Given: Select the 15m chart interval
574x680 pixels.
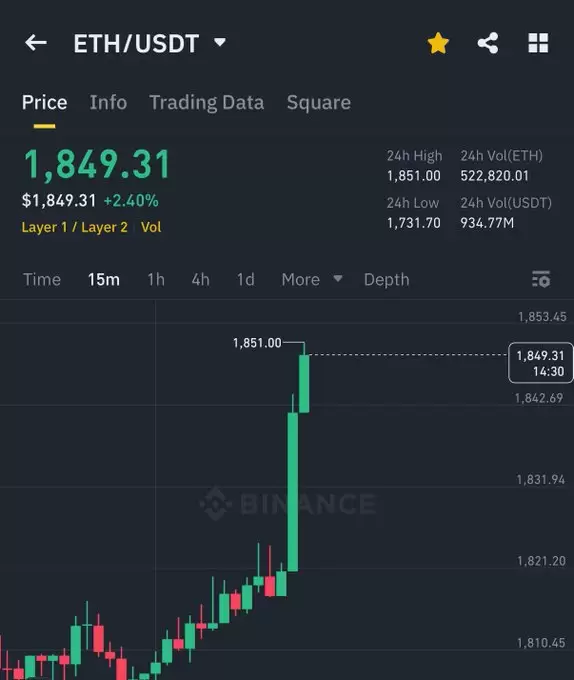Looking at the screenshot, I should point(104,279).
